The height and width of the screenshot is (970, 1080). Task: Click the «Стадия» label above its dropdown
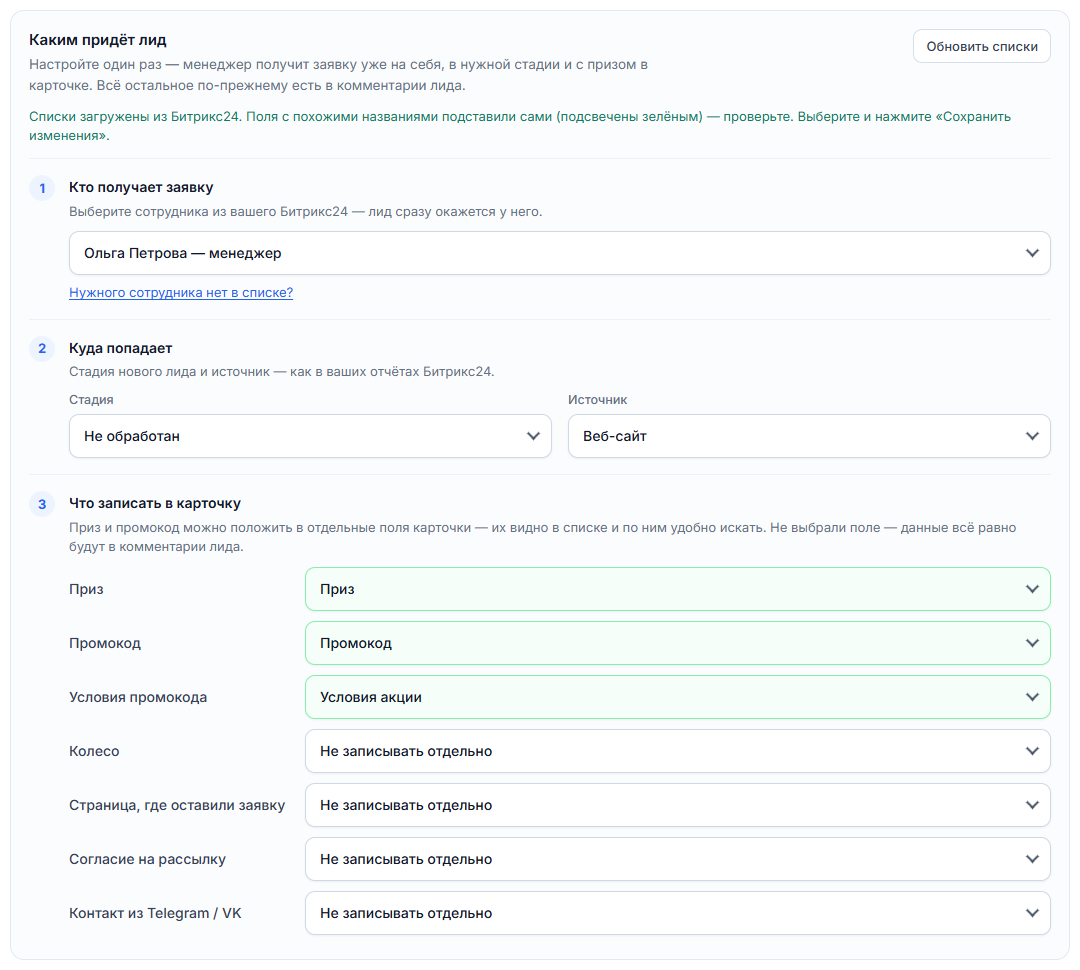point(91,400)
